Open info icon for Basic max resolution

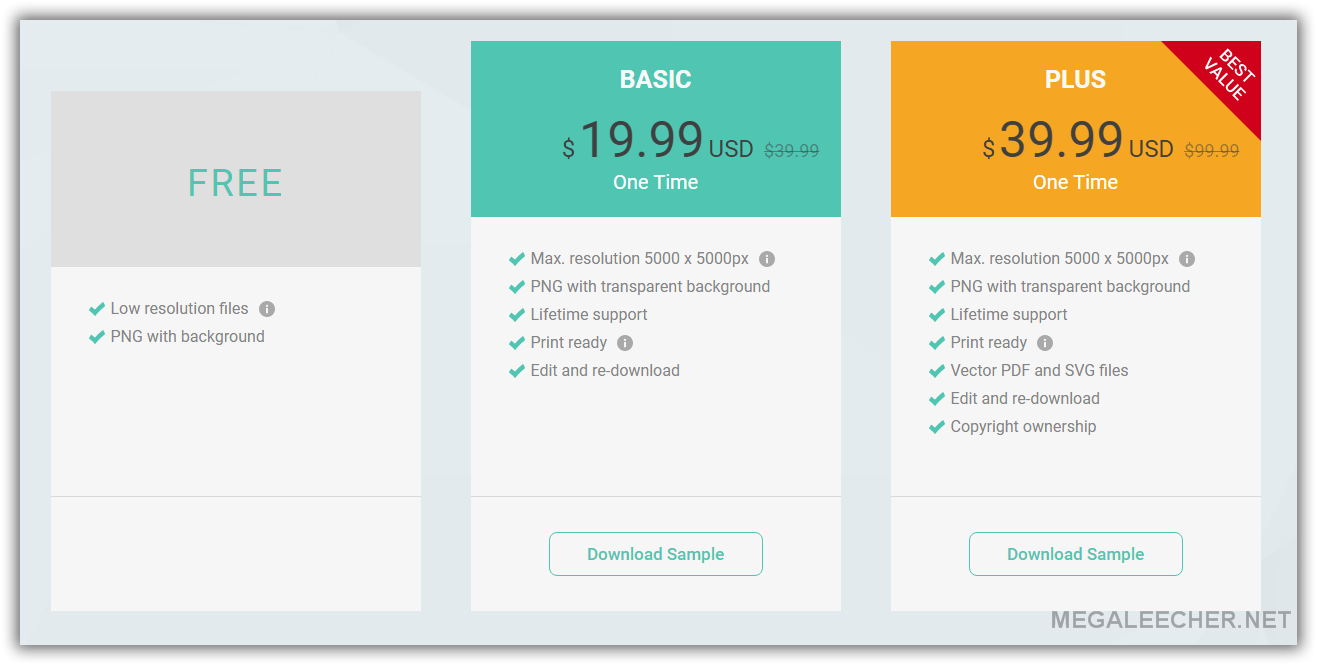point(767,259)
